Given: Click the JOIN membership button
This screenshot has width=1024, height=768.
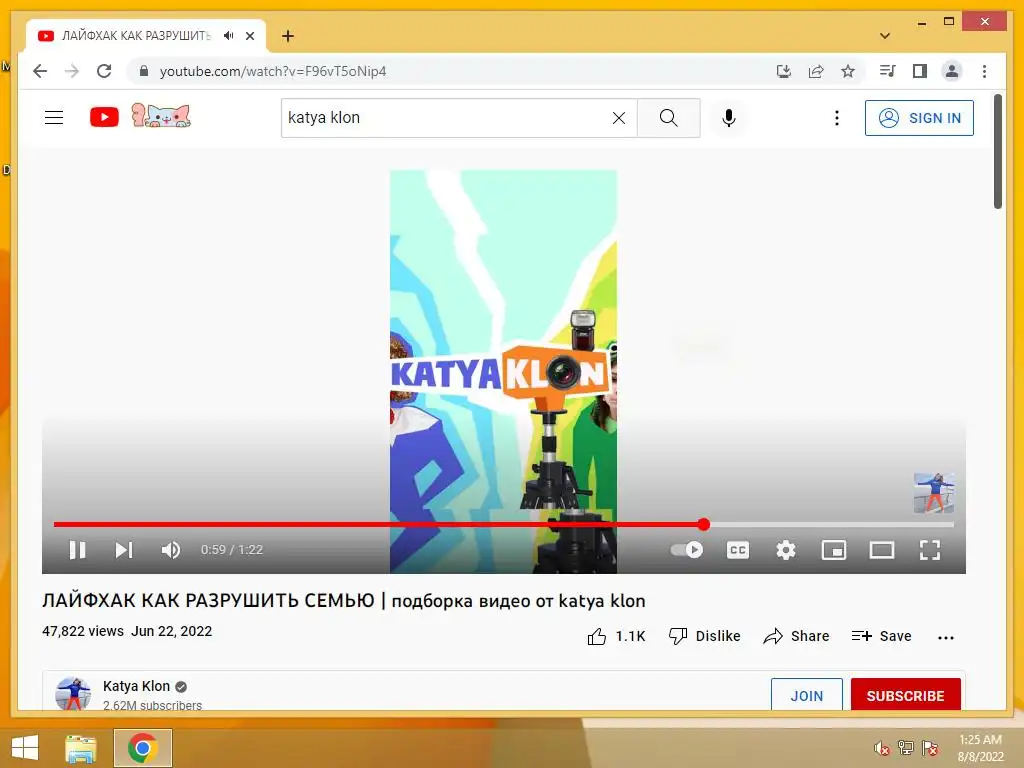Looking at the screenshot, I should pyautogui.click(x=807, y=696).
